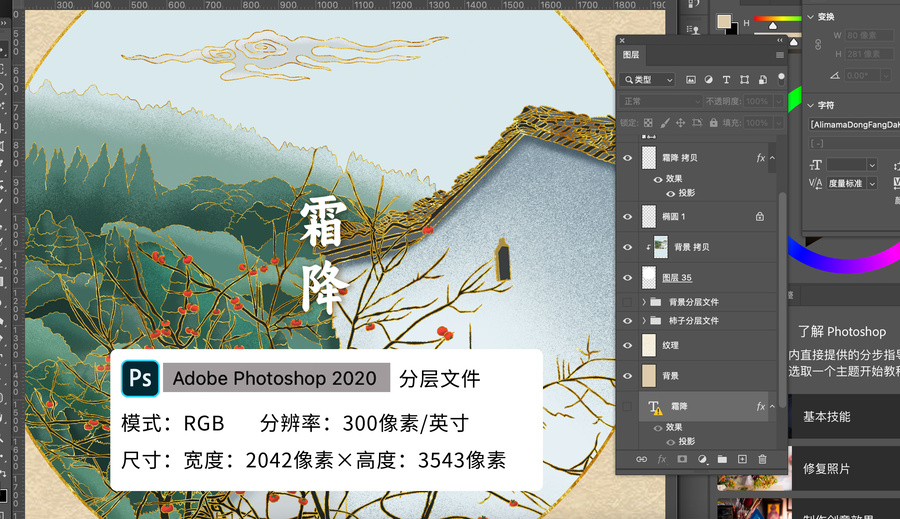This screenshot has height=519, width=900.
Task: Select the 图层 panel tab
Action: coord(631,55)
